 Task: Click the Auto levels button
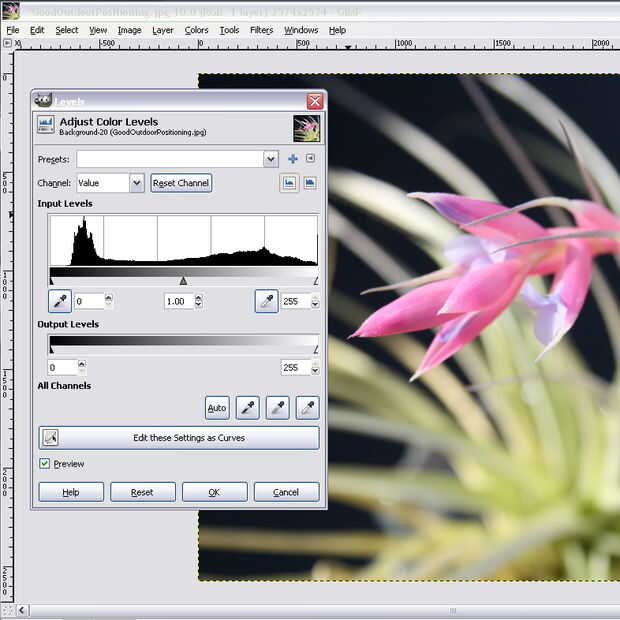(x=217, y=408)
